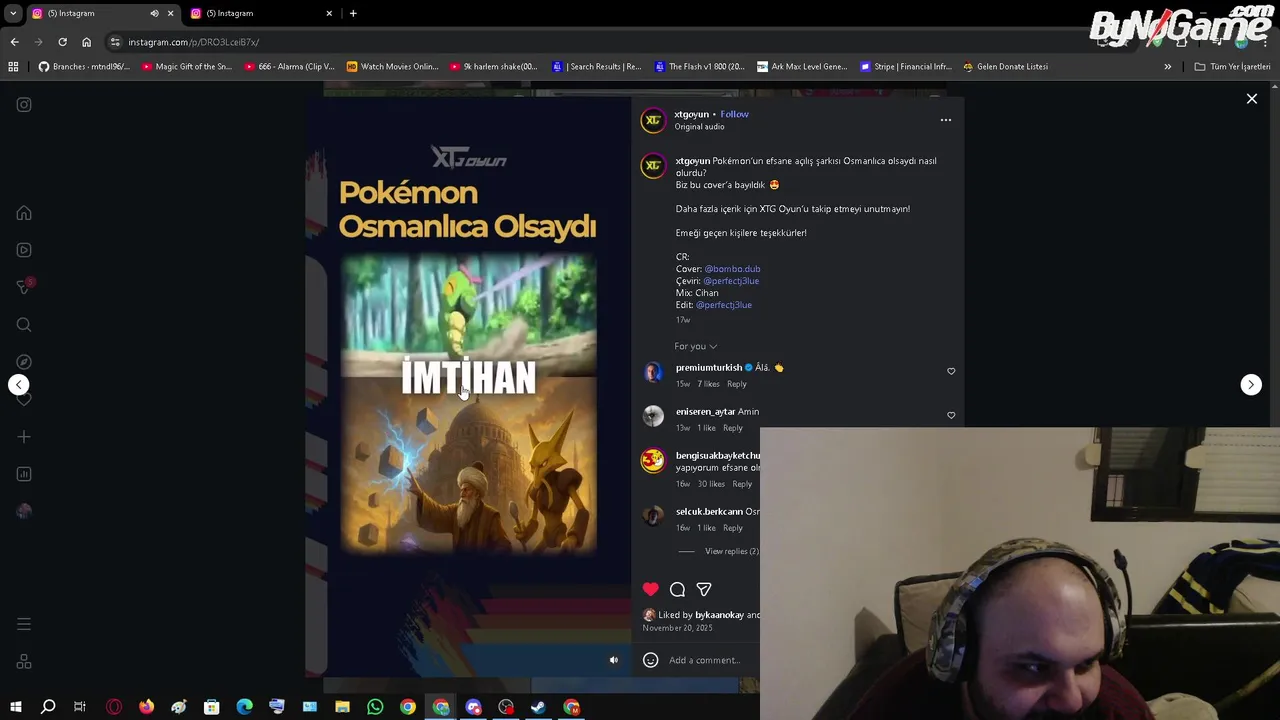
Task: Share the post via paper plane icon
Action: pyautogui.click(x=704, y=589)
